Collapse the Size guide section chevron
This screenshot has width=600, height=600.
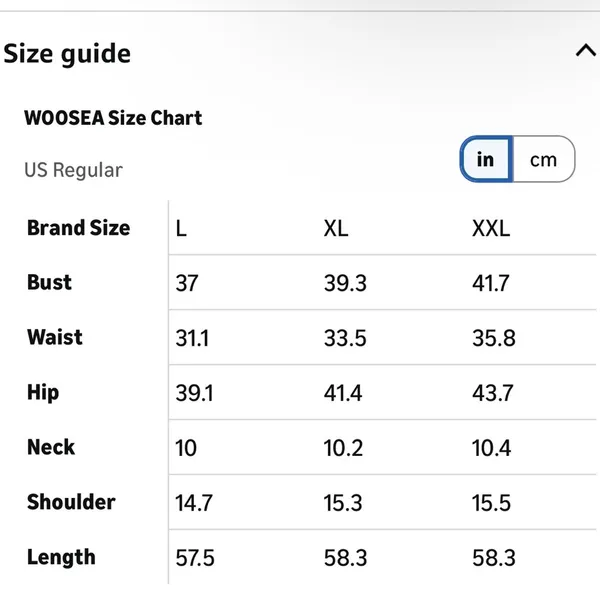point(586,51)
